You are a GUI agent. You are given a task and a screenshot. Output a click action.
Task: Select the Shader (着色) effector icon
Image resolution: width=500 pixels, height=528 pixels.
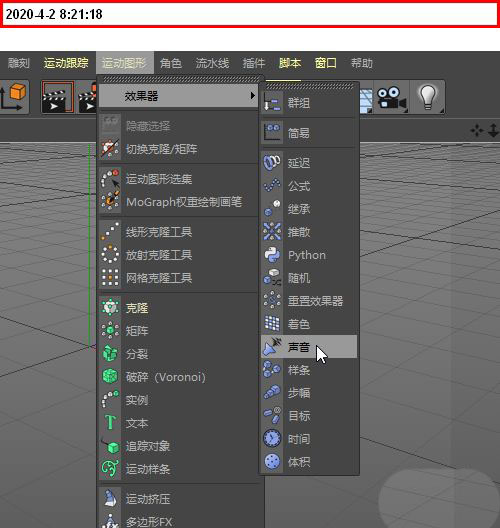click(x=272, y=324)
